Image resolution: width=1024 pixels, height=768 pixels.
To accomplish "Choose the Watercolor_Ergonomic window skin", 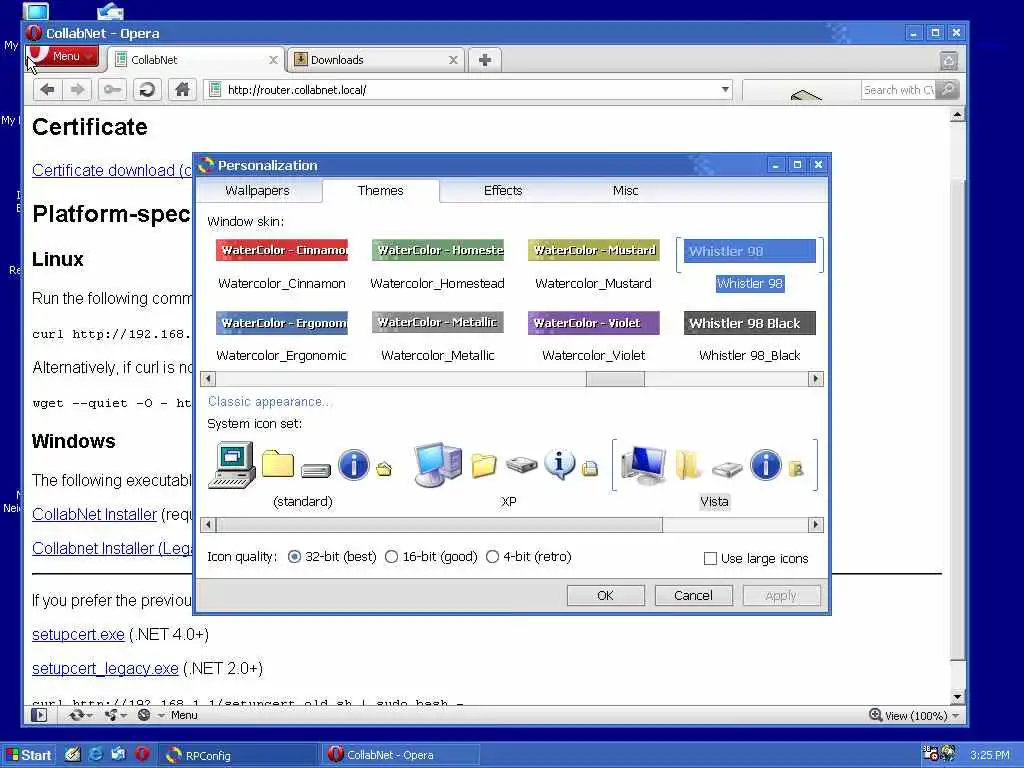I will [x=282, y=338].
